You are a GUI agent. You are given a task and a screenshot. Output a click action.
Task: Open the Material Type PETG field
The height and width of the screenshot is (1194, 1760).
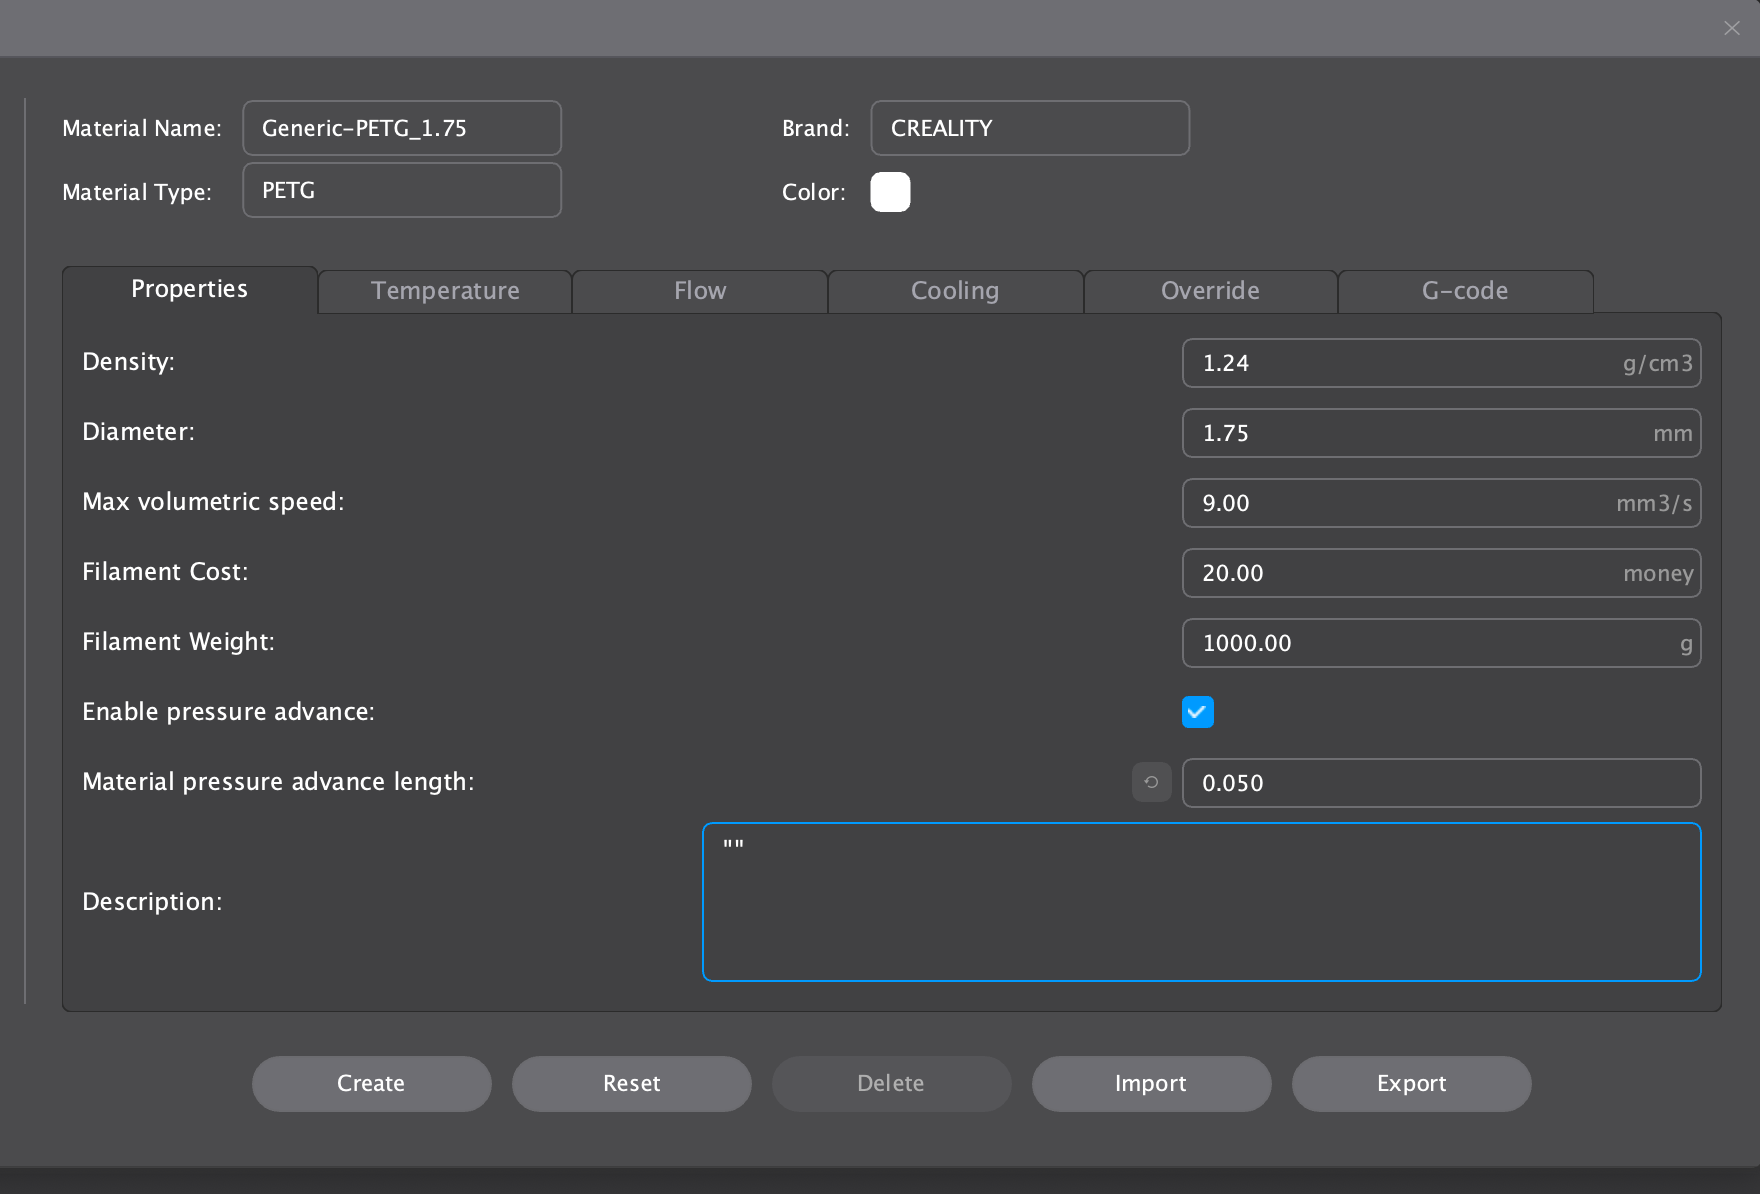pyautogui.click(x=401, y=190)
